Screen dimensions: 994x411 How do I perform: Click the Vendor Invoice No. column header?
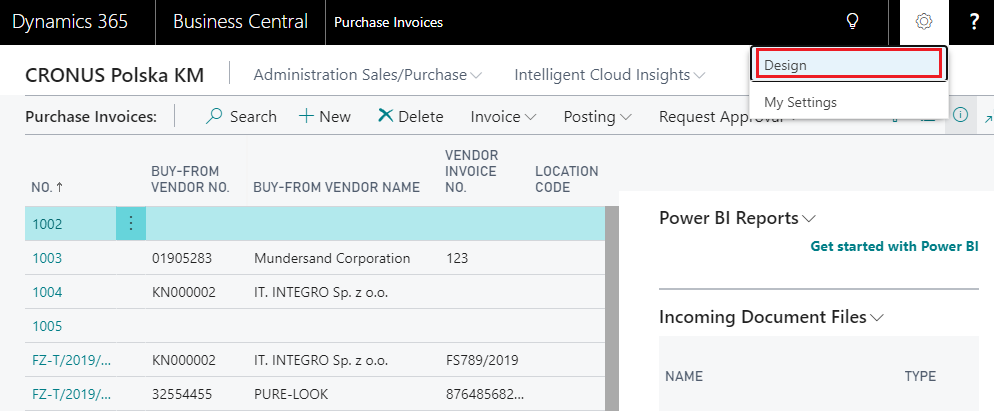472,171
